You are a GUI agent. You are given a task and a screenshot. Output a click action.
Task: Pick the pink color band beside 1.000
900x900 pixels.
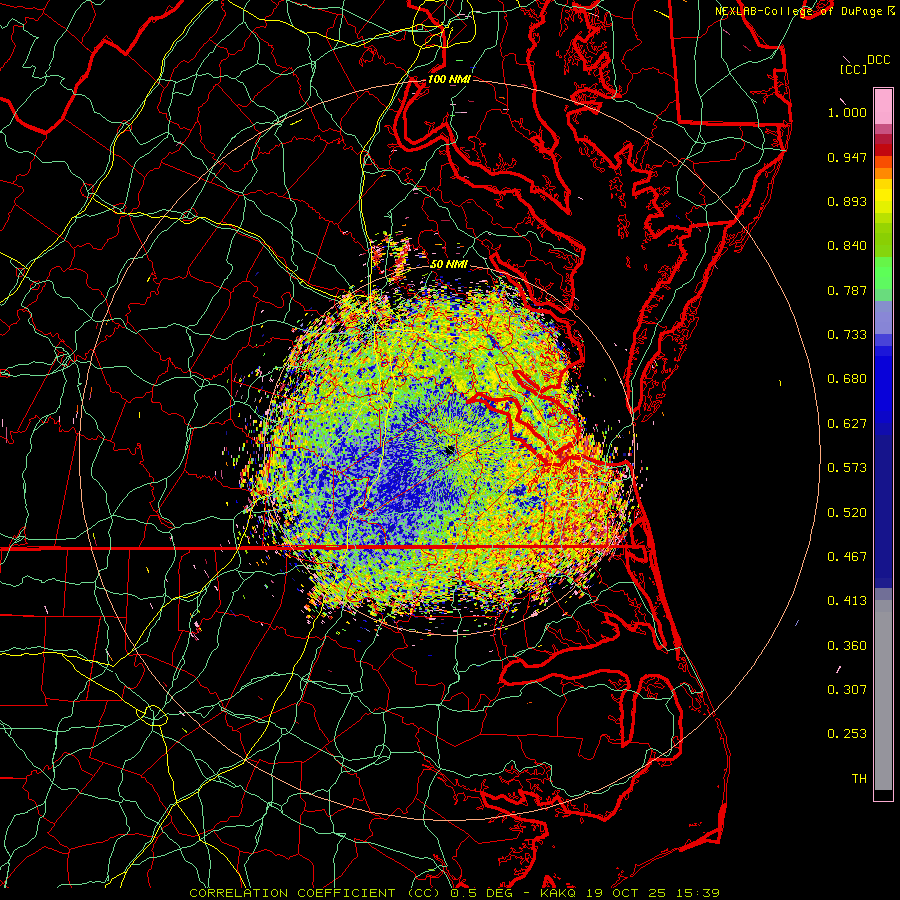[x=883, y=107]
